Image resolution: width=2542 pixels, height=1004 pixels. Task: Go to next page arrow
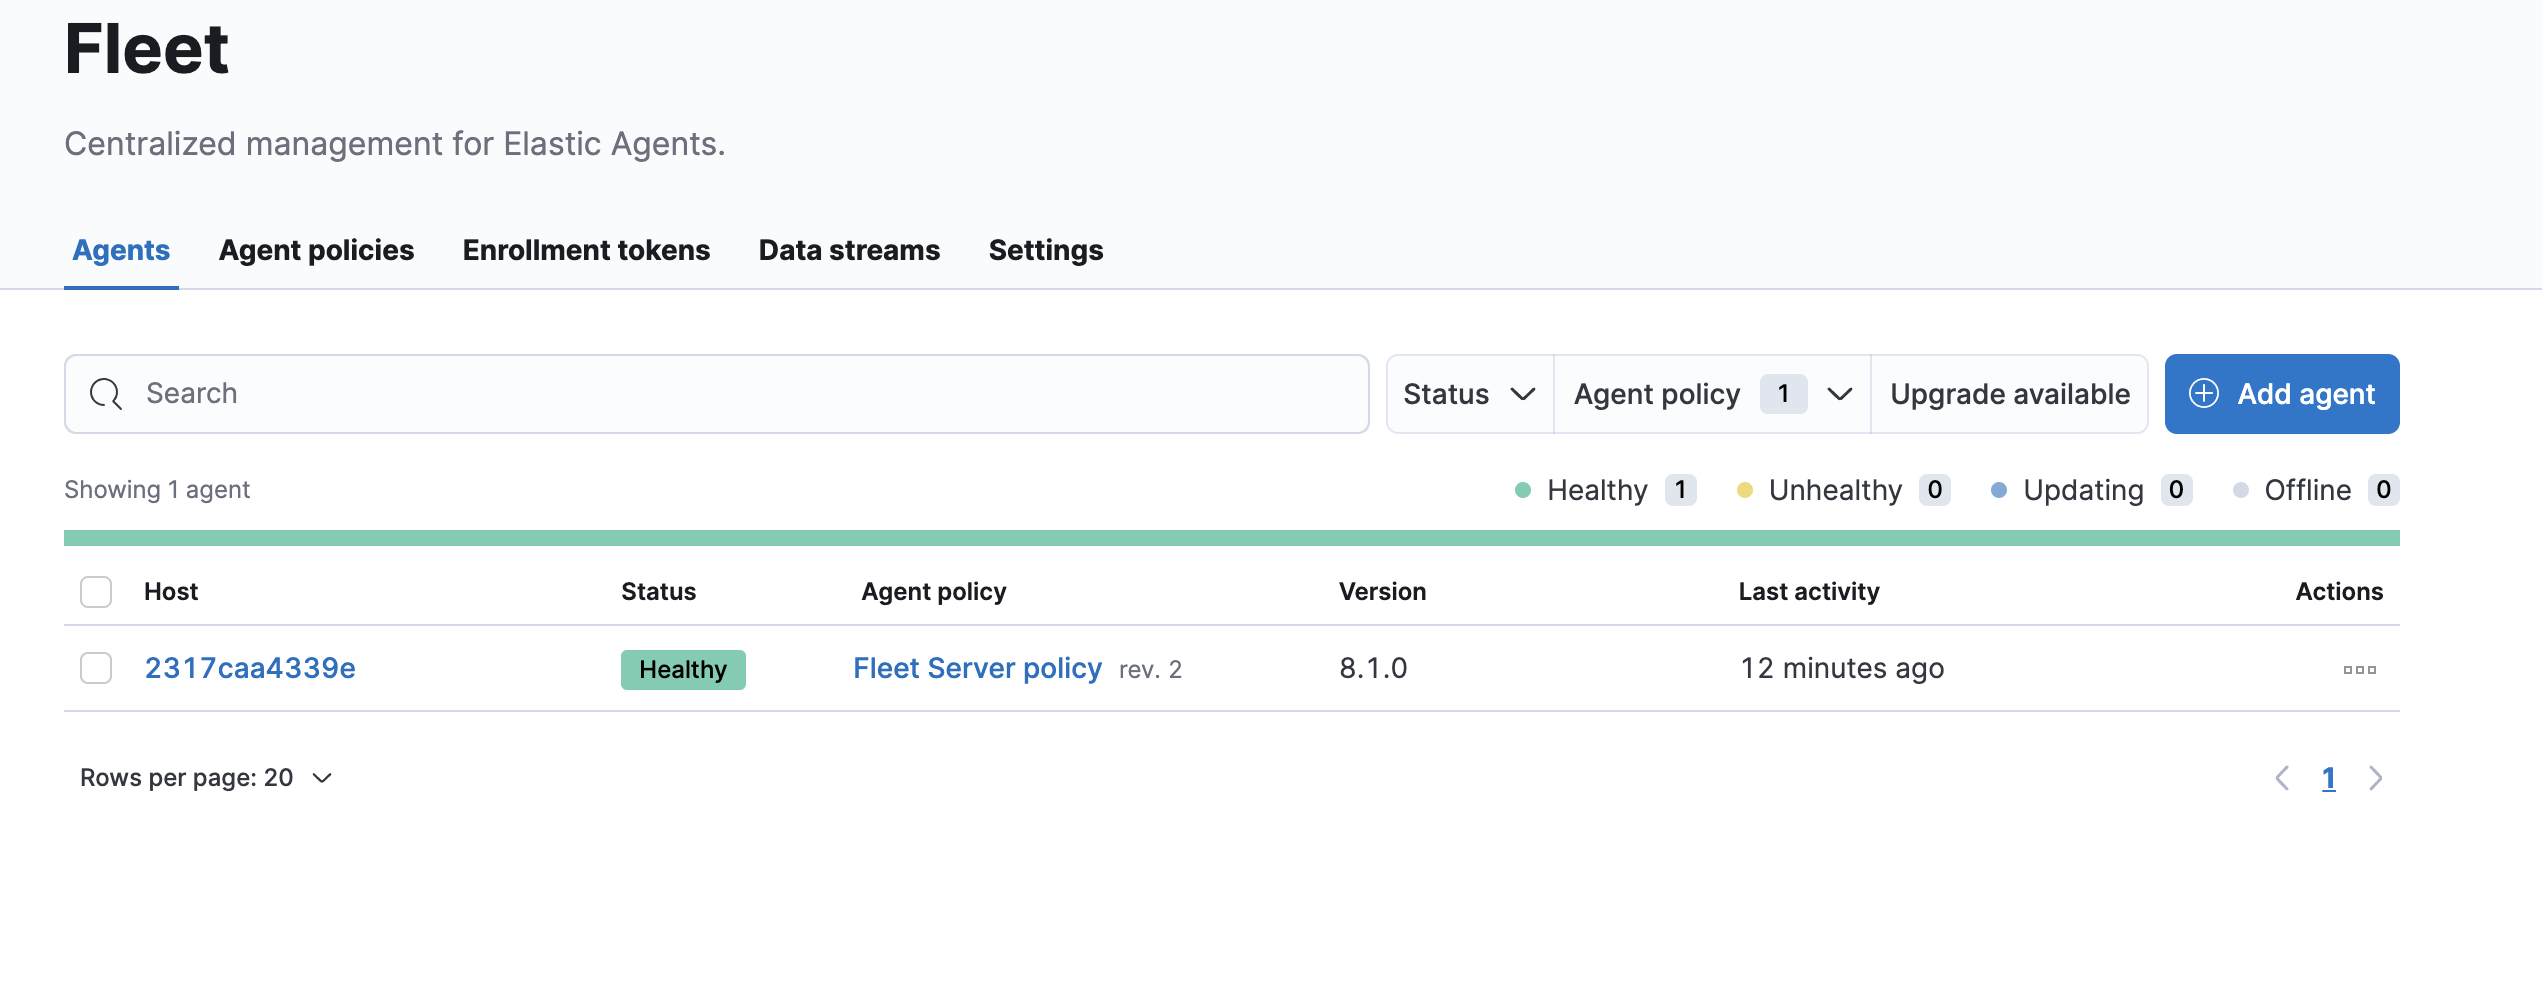pos(2375,778)
